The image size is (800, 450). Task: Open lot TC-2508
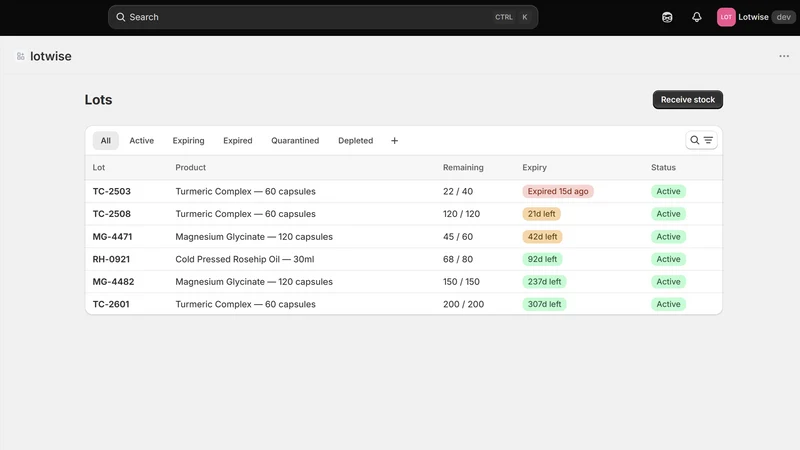111,214
